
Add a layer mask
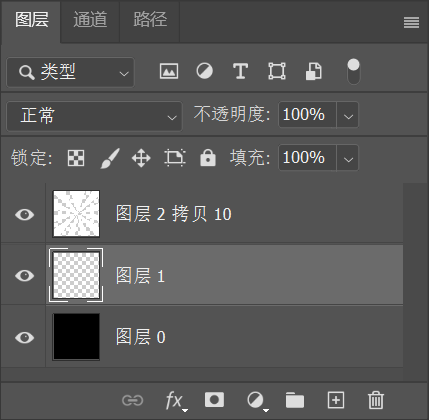point(214,400)
